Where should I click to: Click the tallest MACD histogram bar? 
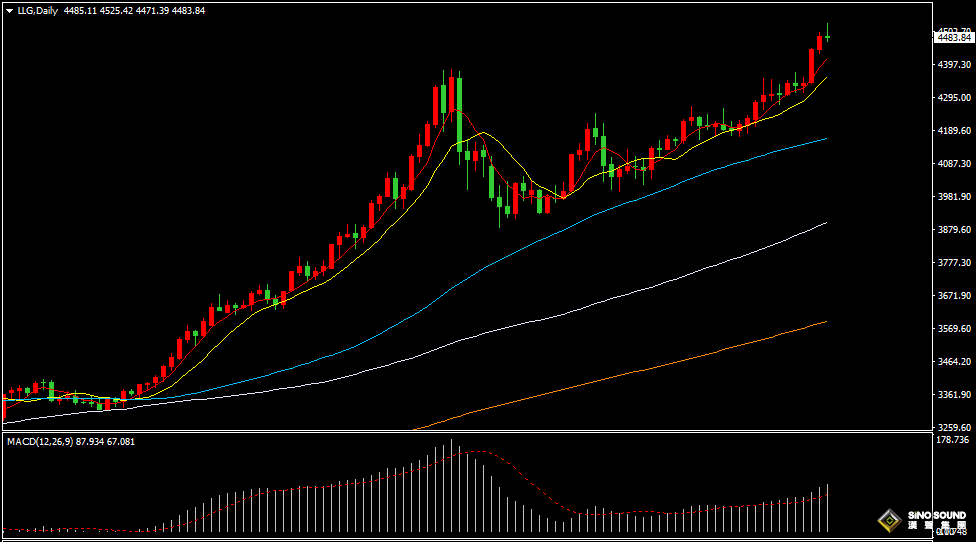451,486
